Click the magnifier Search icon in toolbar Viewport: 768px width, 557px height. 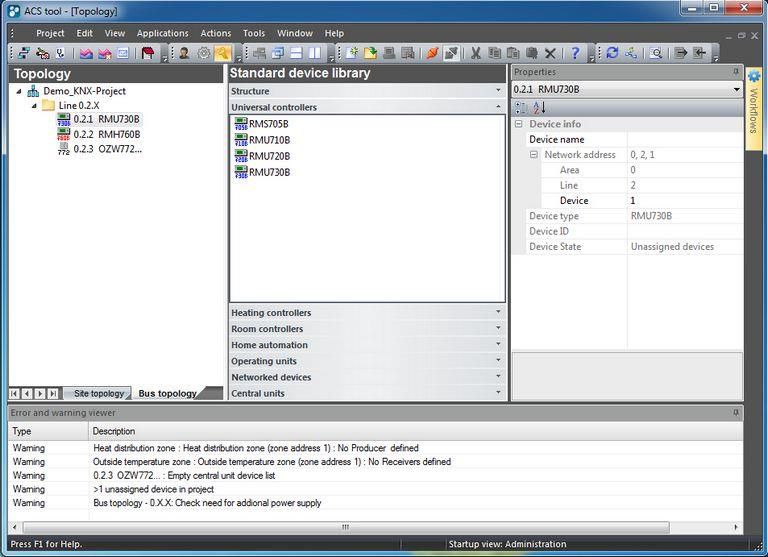656,53
